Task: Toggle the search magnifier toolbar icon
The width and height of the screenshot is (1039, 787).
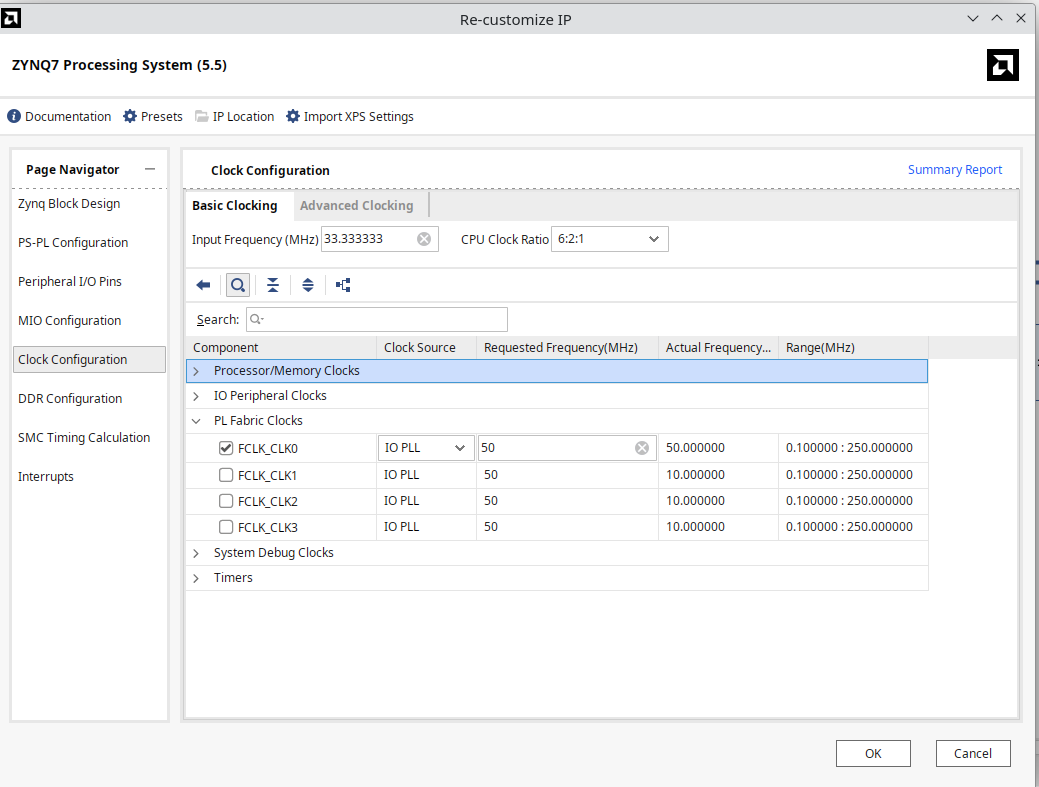Action: click(238, 285)
